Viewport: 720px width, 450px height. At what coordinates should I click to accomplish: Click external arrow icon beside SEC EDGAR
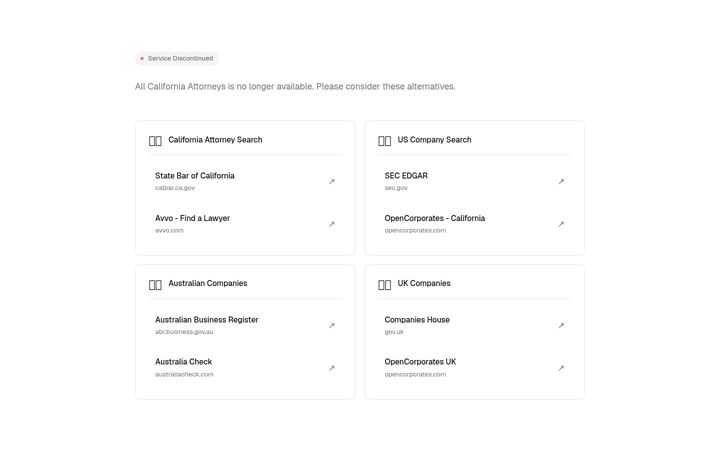(561, 182)
